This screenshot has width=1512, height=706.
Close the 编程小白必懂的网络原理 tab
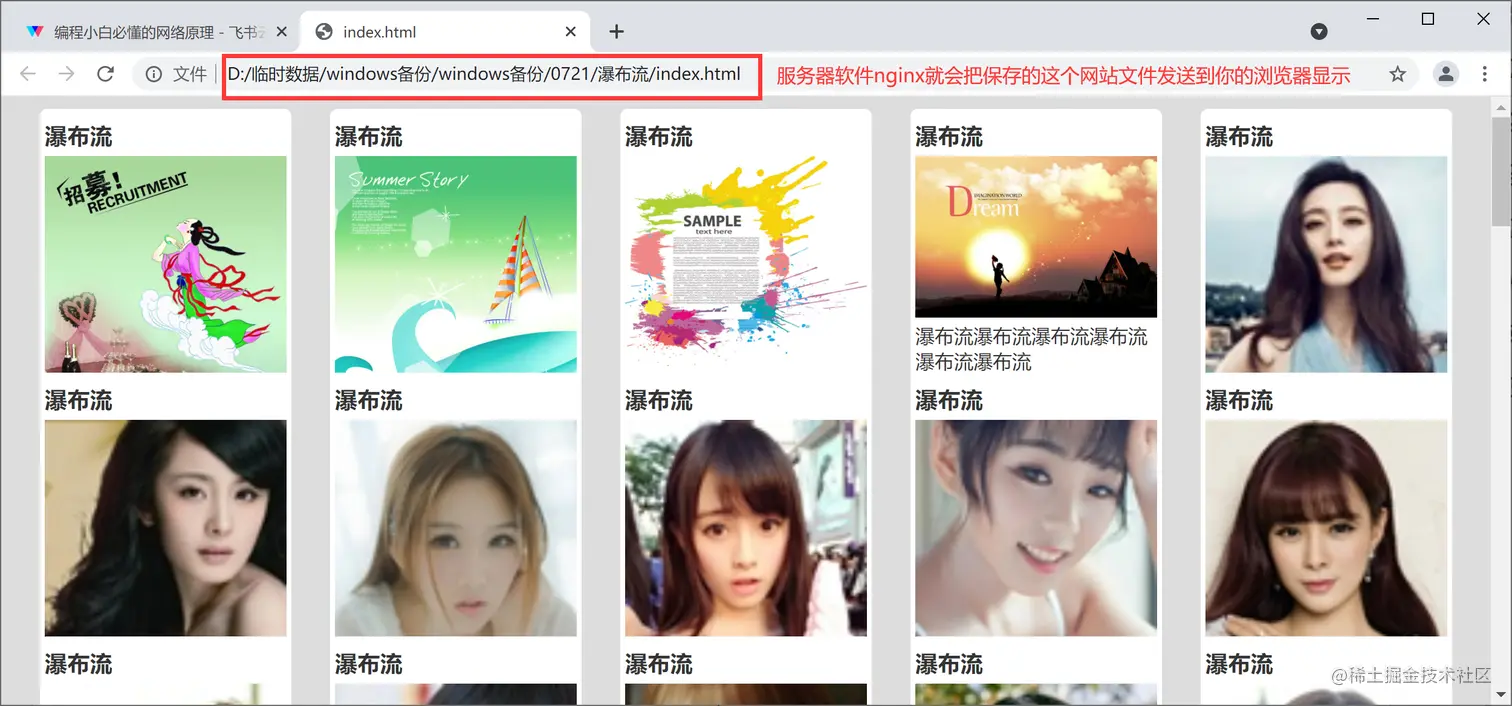281,32
